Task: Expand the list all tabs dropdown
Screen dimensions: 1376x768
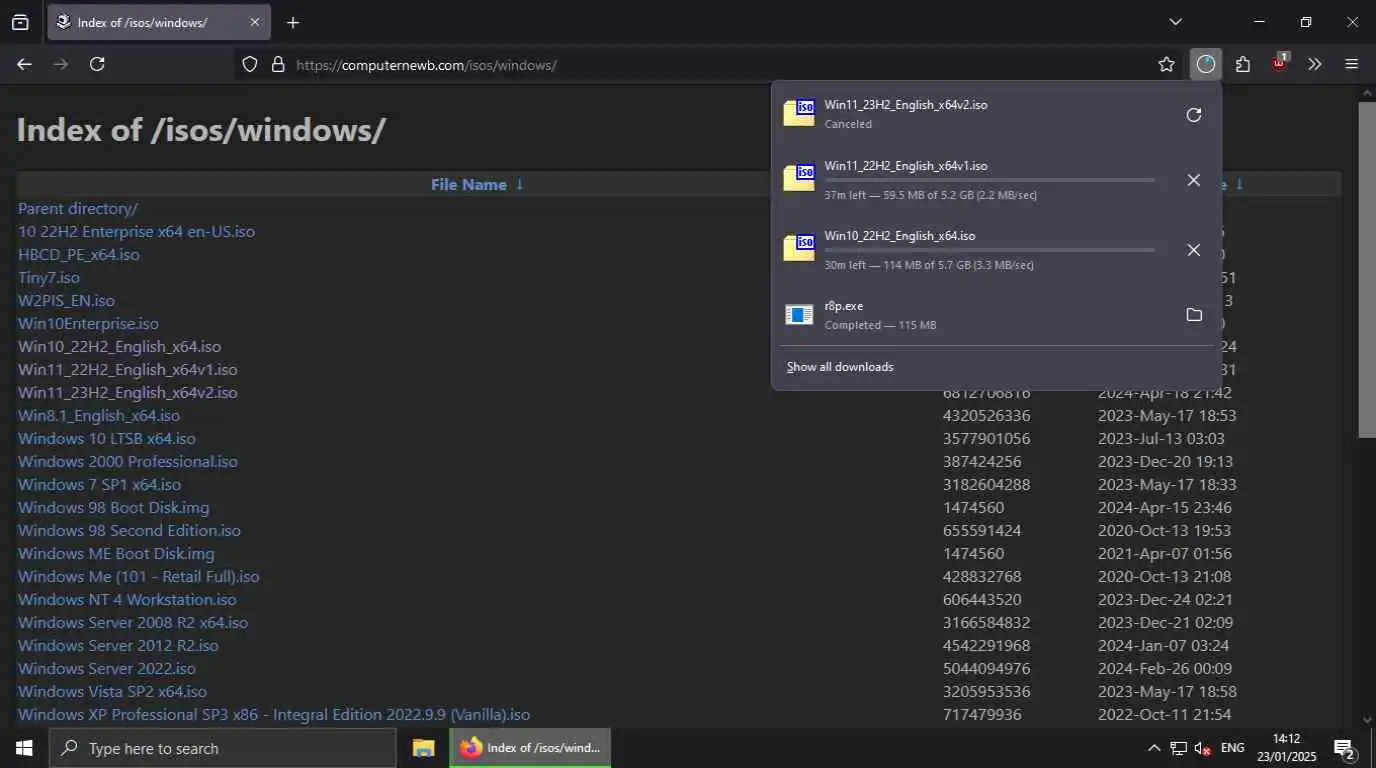Action: tap(1176, 22)
